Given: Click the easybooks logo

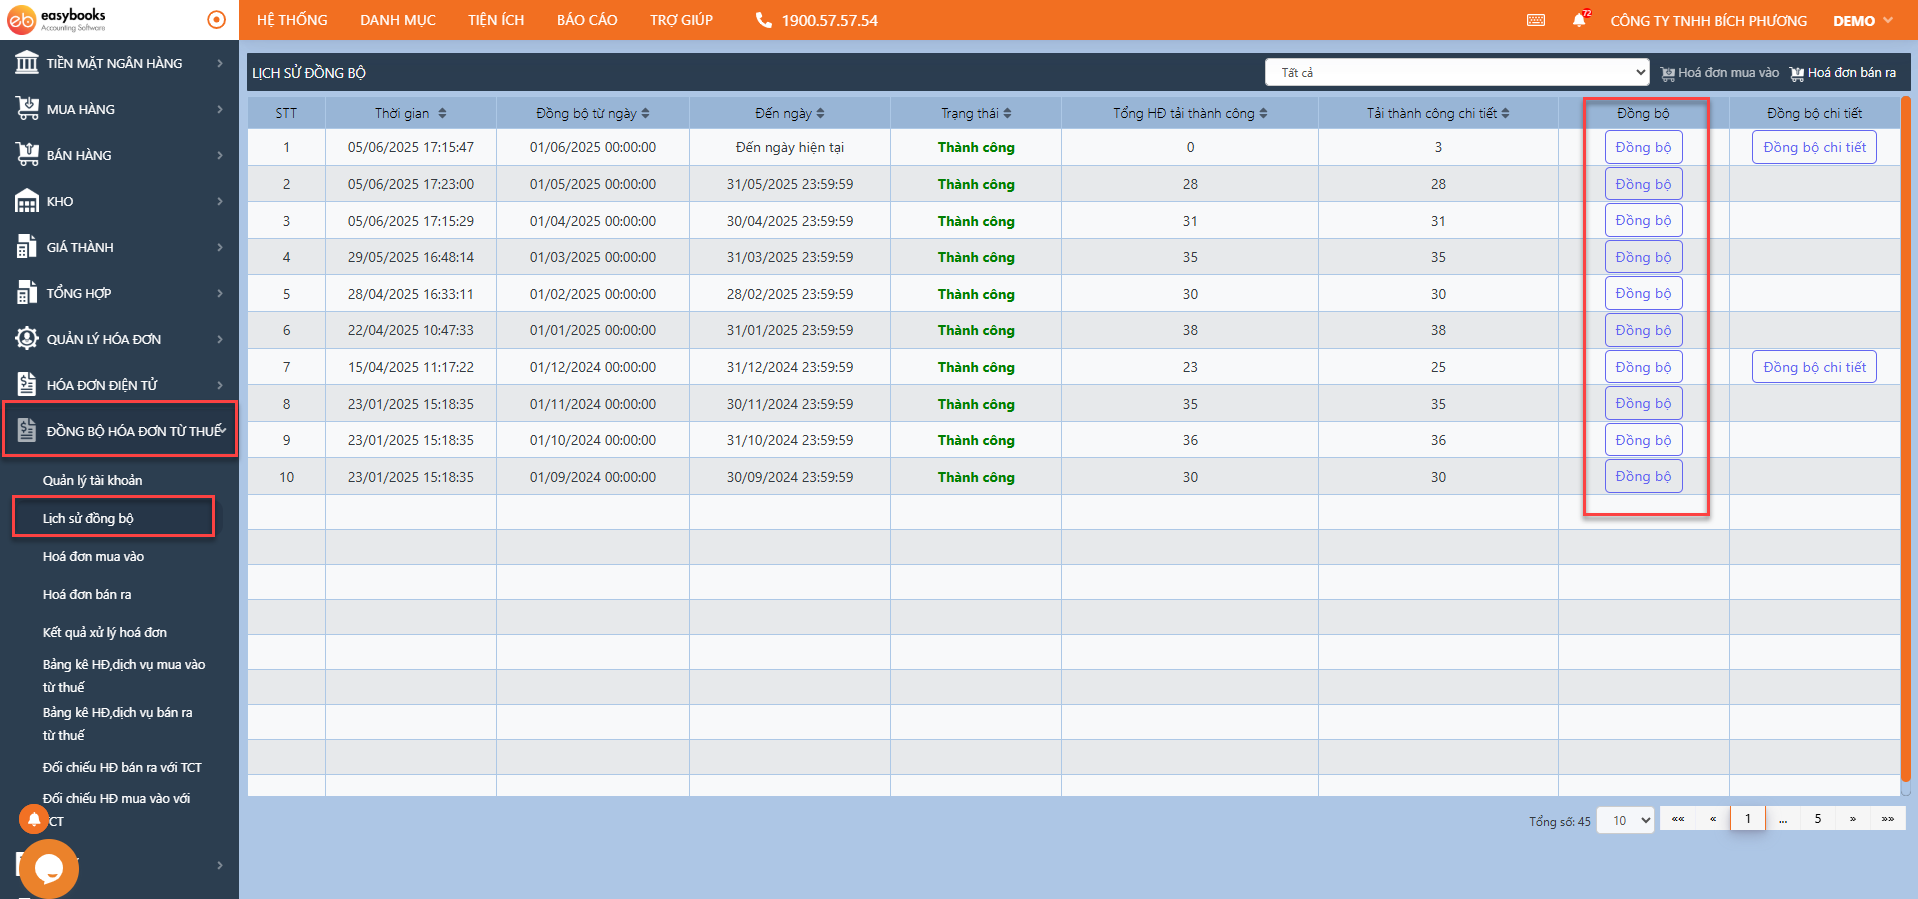Looking at the screenshot, I should (57, 19).
